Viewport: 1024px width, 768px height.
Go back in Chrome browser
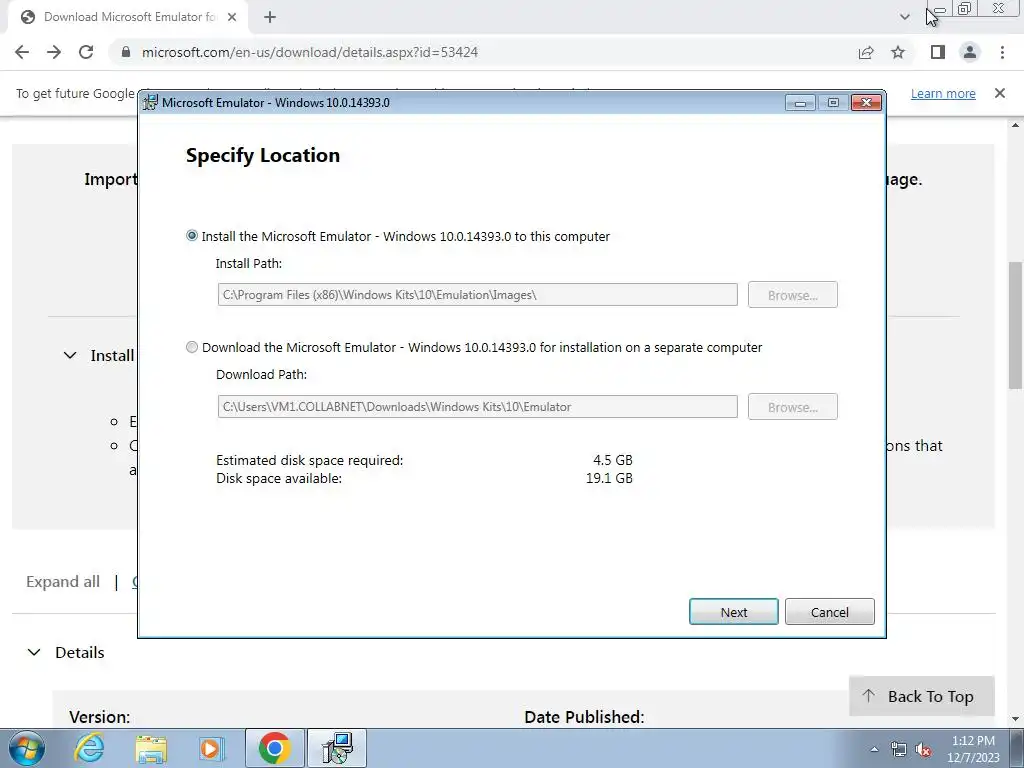coord(22,52)
